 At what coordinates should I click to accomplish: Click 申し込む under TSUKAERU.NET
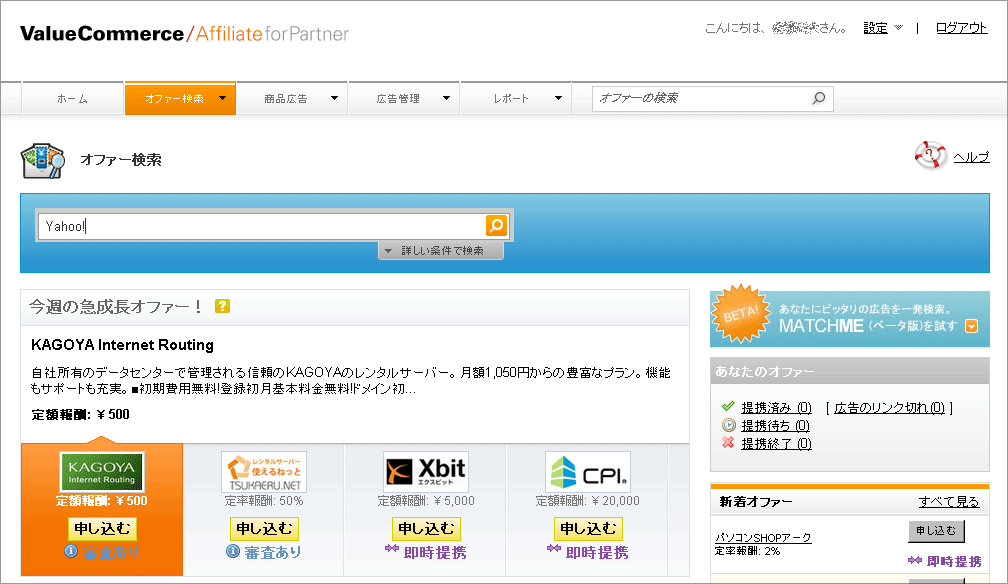coord(264,529)
